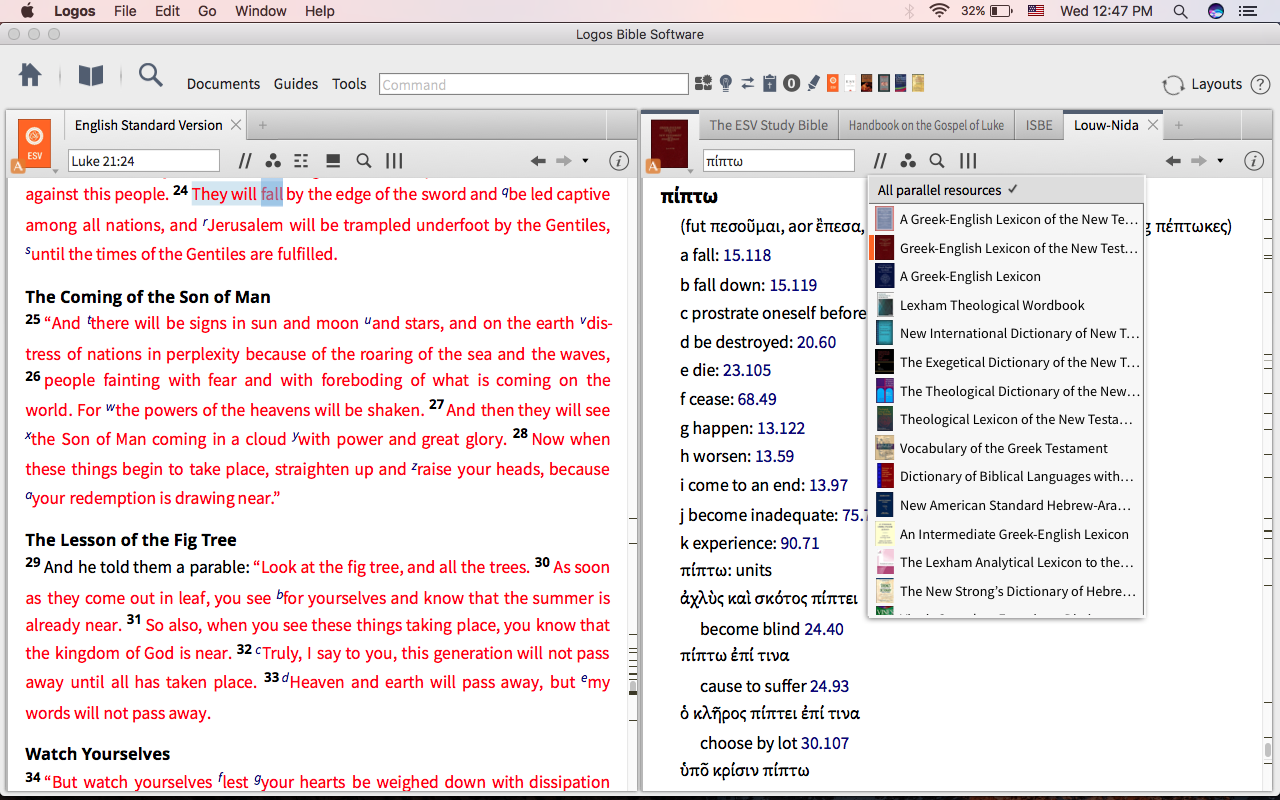
Task: Select Vocabulary of the Greek Testament
Action: pyautogui.click(x=1006, y=448)
